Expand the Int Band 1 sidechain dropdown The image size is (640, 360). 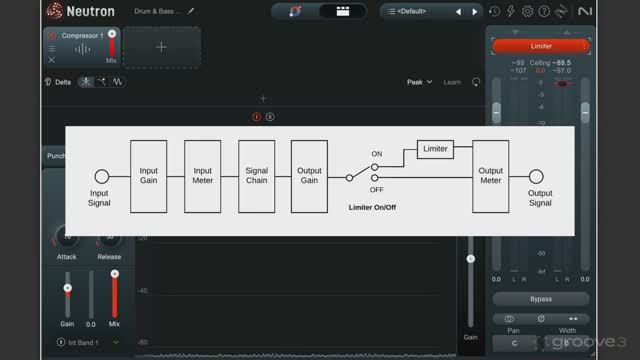[116, 342]
